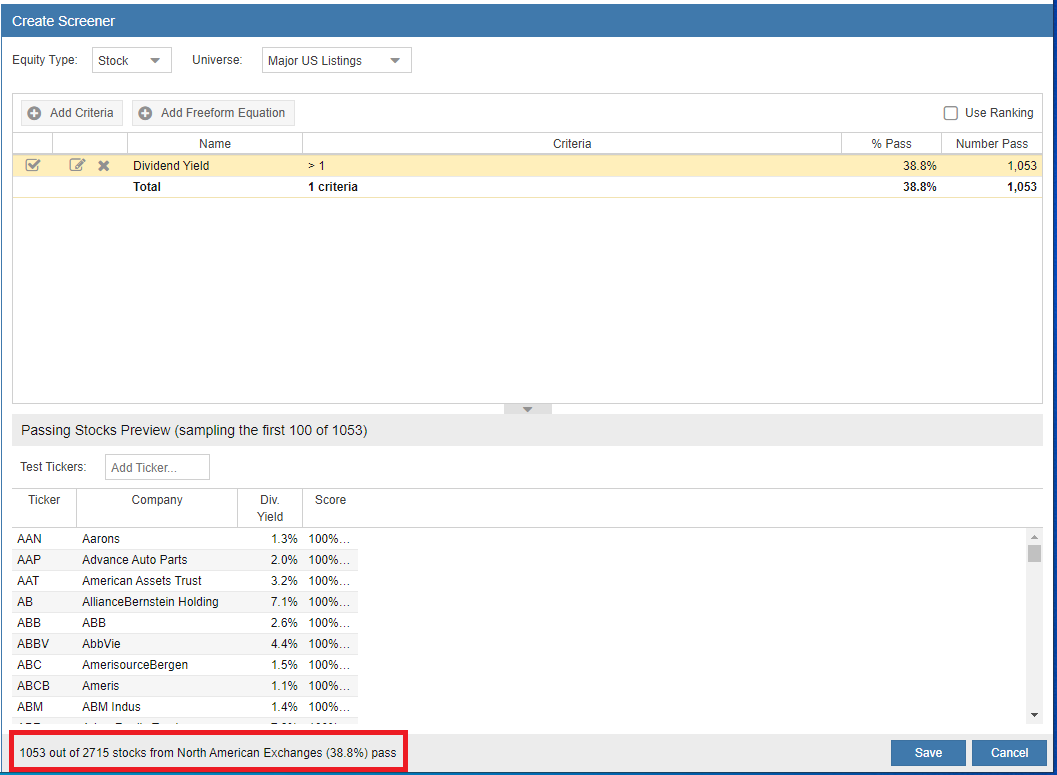The height and width of the screenshot is (775, 1057).
Task: Click the Add Criteria button
Action: coord(71,113)
